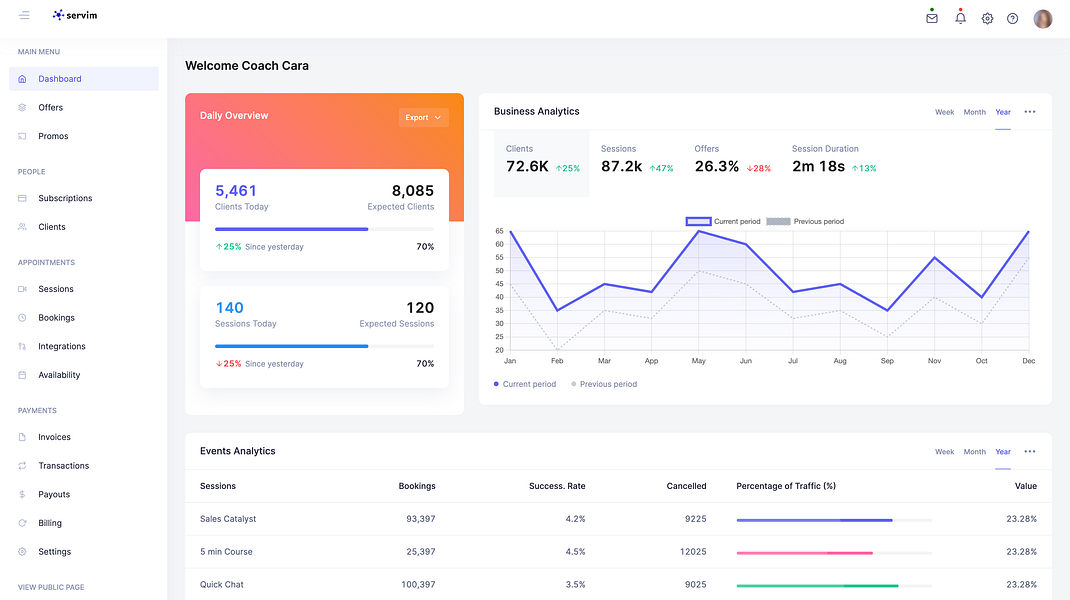Select the Clients metric card, 72.6K
The width and height of the screenshot is (1070, 600).
point(541,163)
